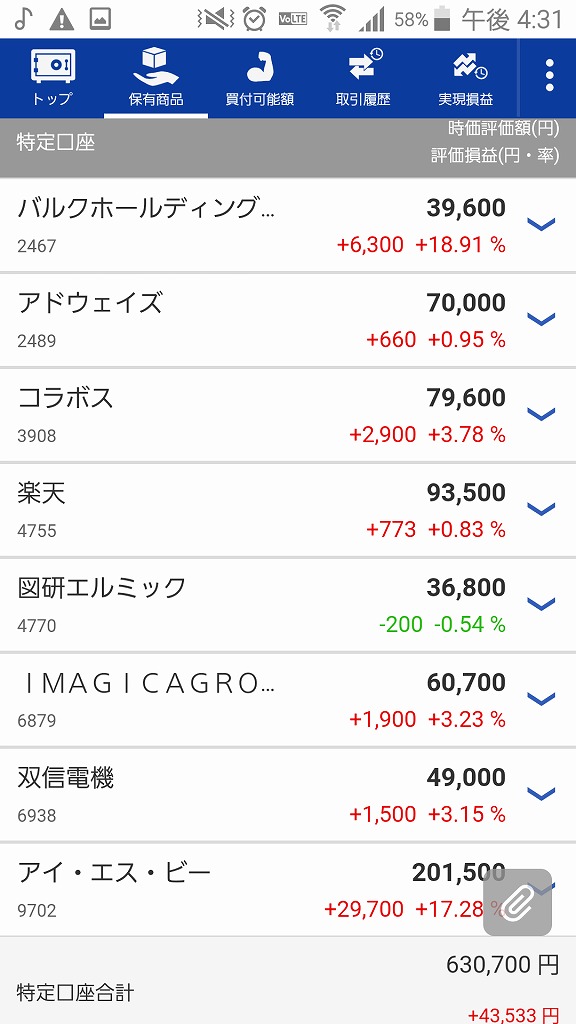Viewport: 576px width, 1024px height.
Task: Tap the image notification icon in status bar
Action: pyautogui.click(x=100, y=20)
